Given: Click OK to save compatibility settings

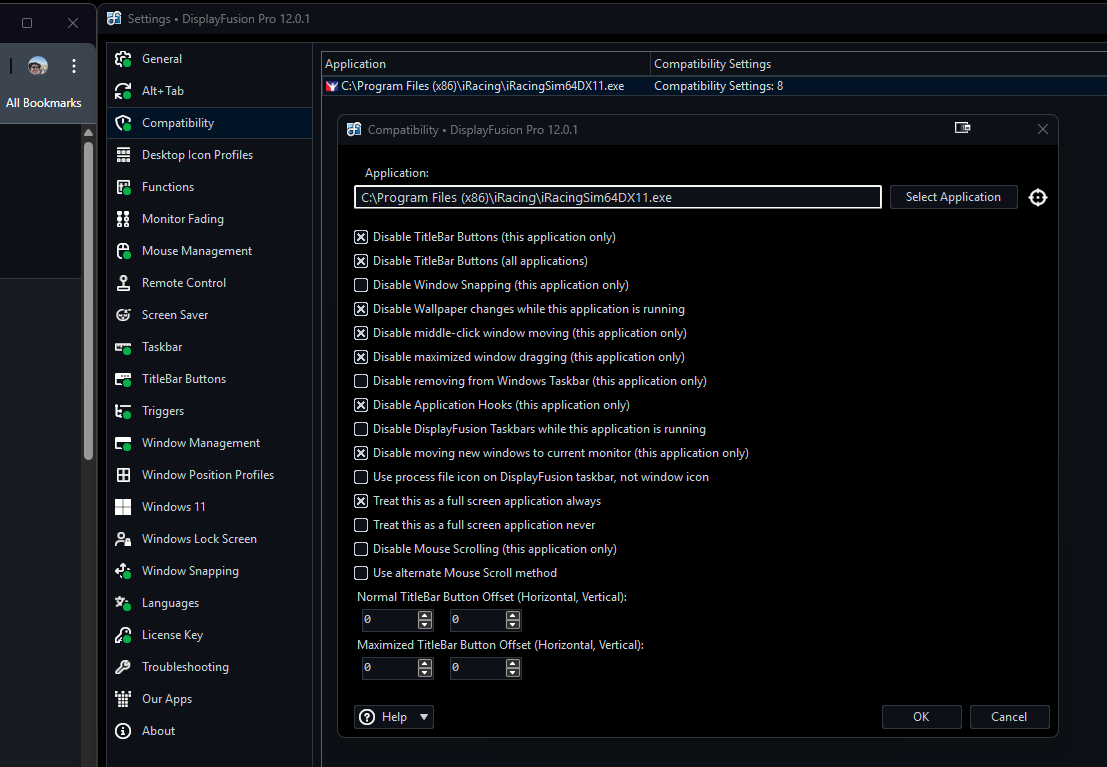Looking at the screenshot, I should tap(921, 717).
